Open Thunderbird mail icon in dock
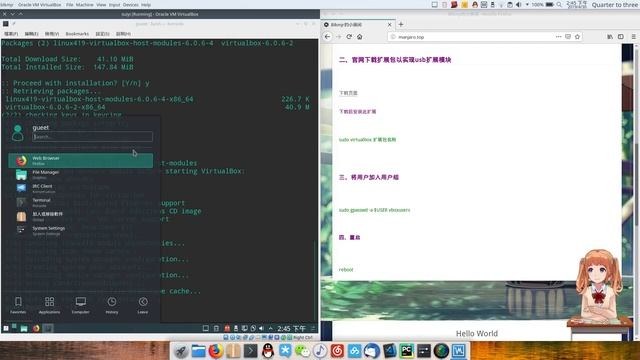 [x=372, y=351]
